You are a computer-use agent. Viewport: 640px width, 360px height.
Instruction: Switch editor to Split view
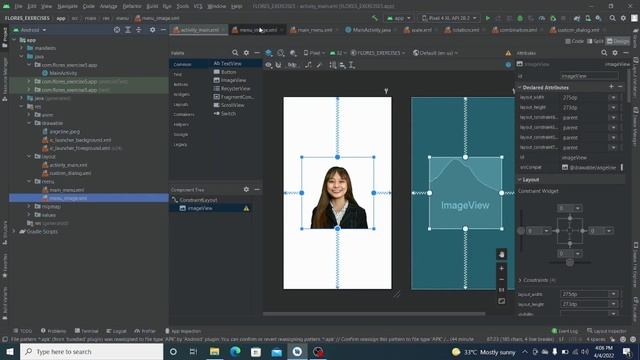[596, 41]
